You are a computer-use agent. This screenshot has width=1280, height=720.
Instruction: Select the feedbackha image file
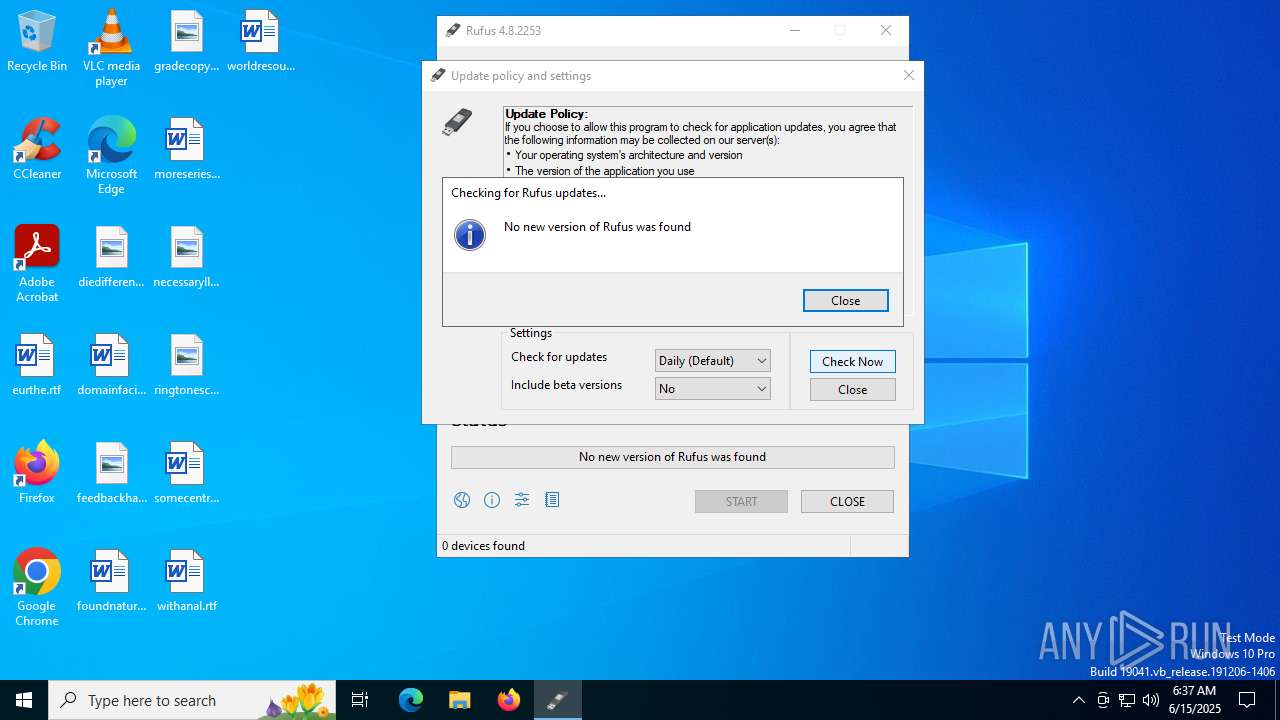tap(111, 473)
